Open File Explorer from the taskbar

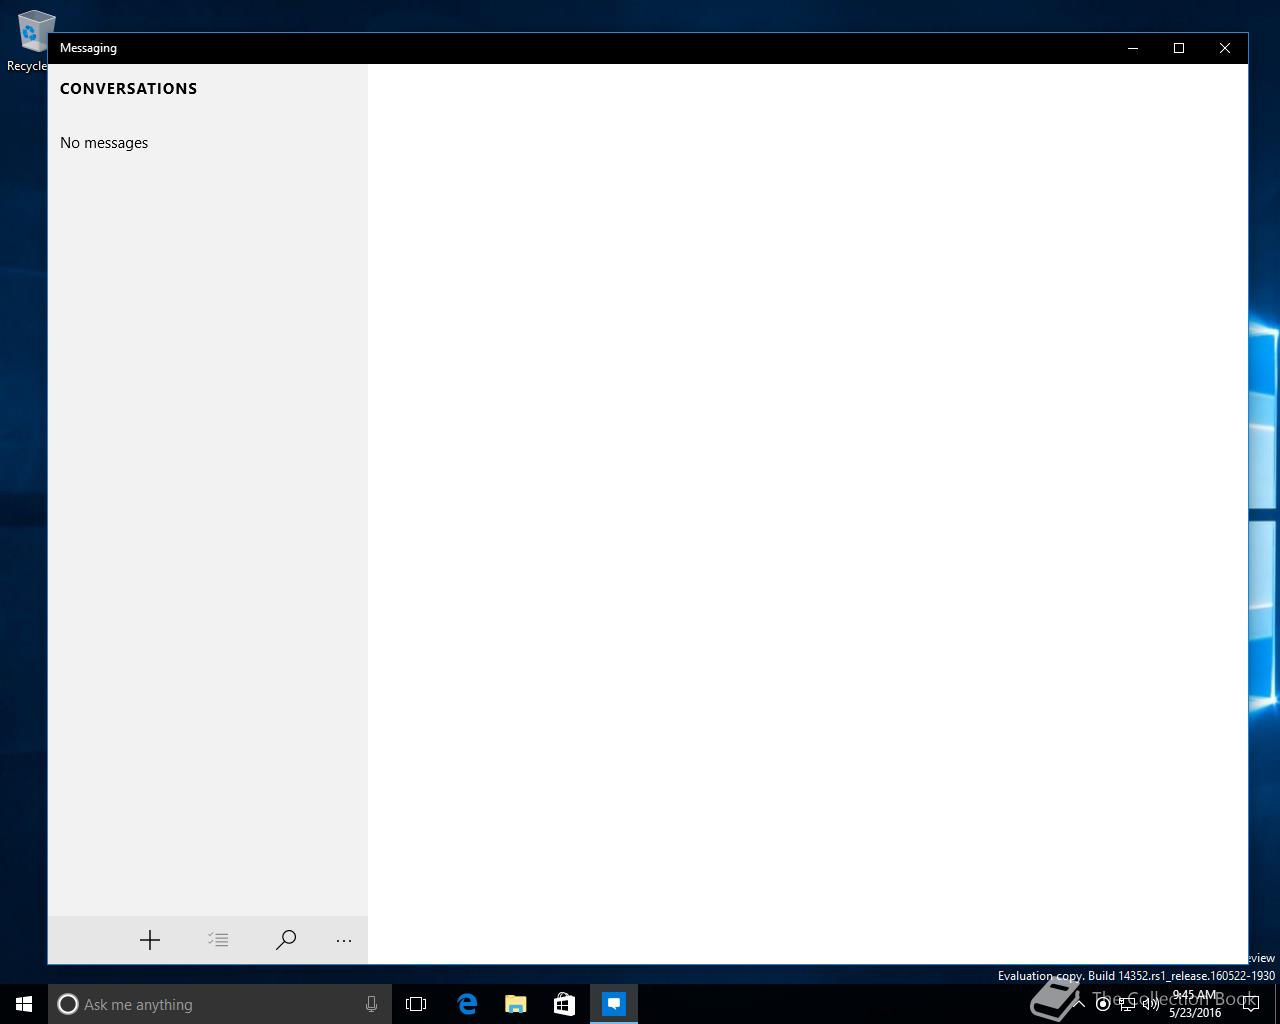pyautogui.click(x=515, y=1004)
